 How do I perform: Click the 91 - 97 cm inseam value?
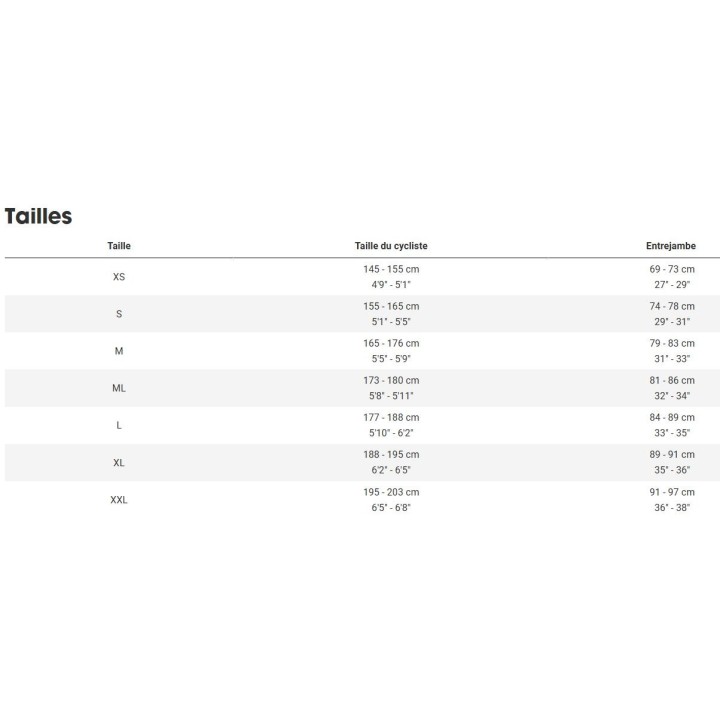pos(670,492)
